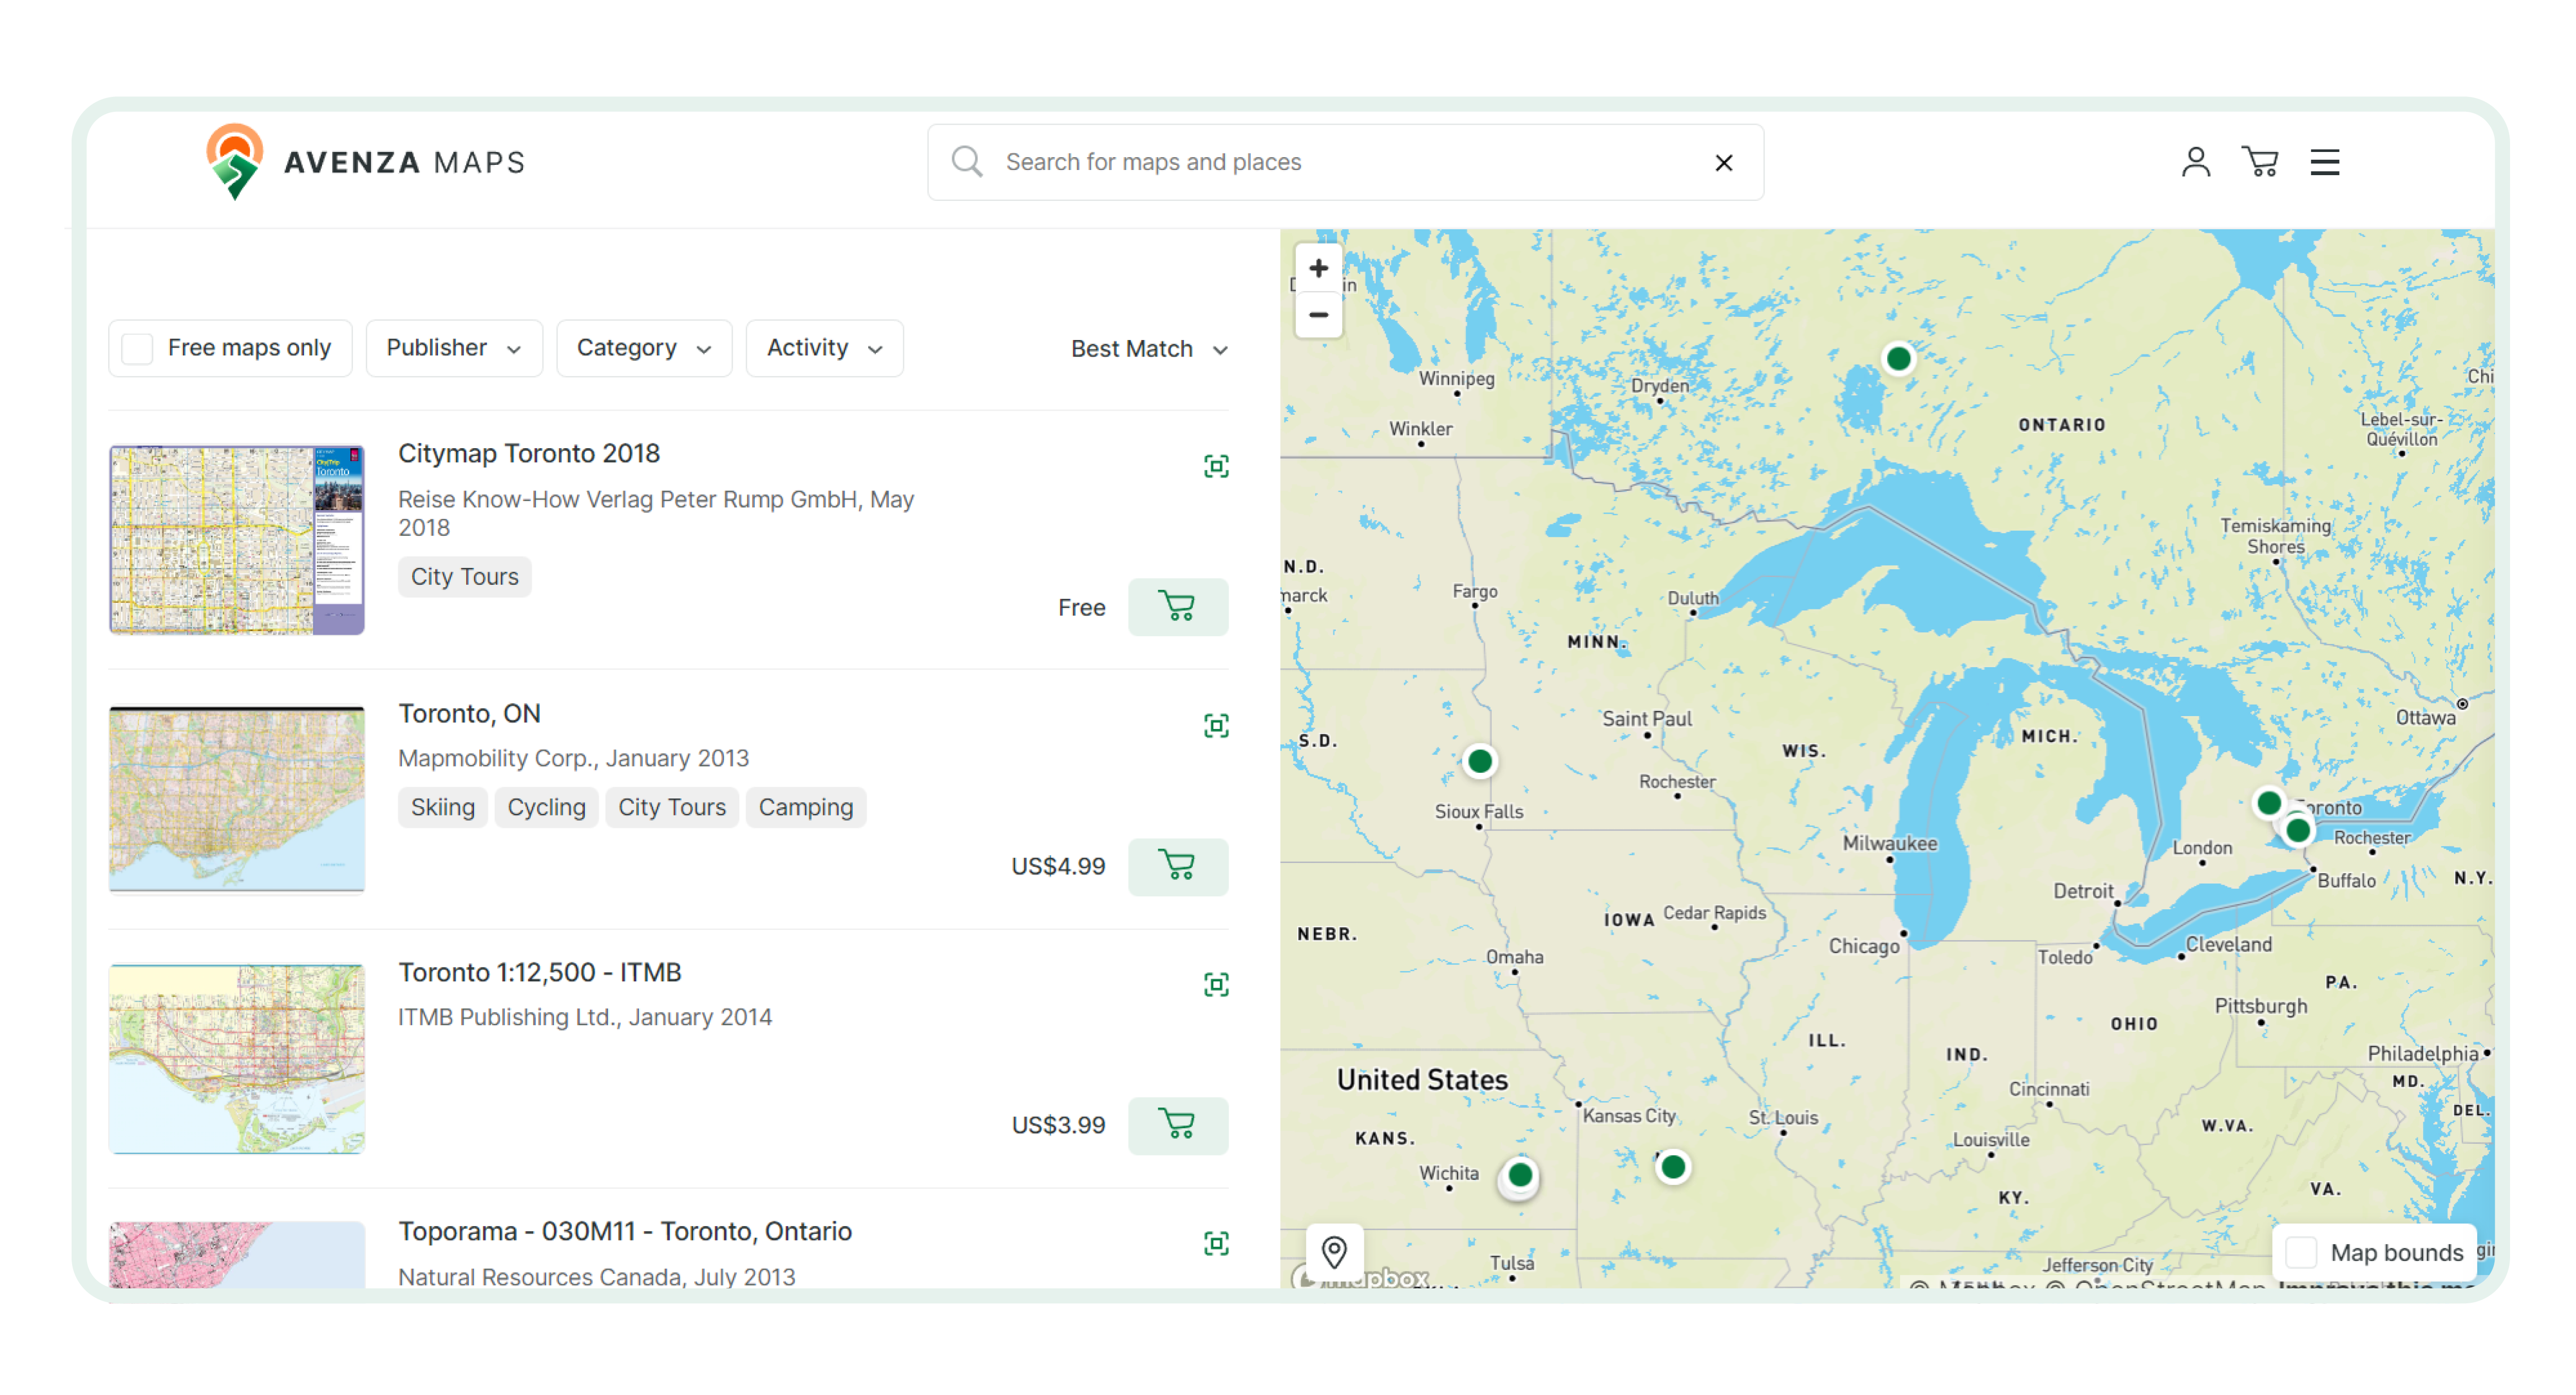2576x1395 pixels.
Task: Click Mapmobility Corp., January 2013 text
Action: [x=573, y=758]
